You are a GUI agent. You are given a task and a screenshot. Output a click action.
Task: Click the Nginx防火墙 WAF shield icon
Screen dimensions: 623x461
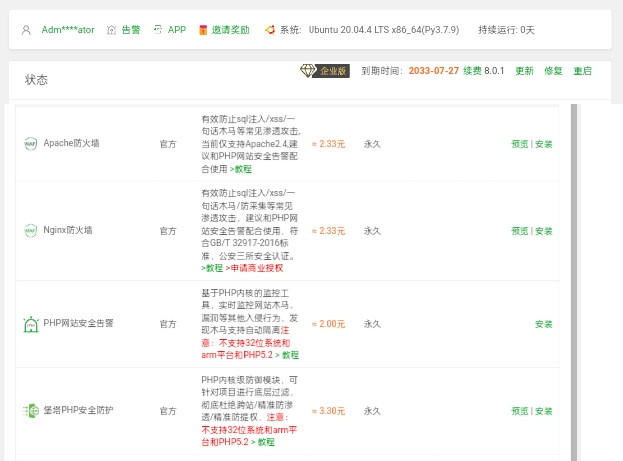click(30, 230)
